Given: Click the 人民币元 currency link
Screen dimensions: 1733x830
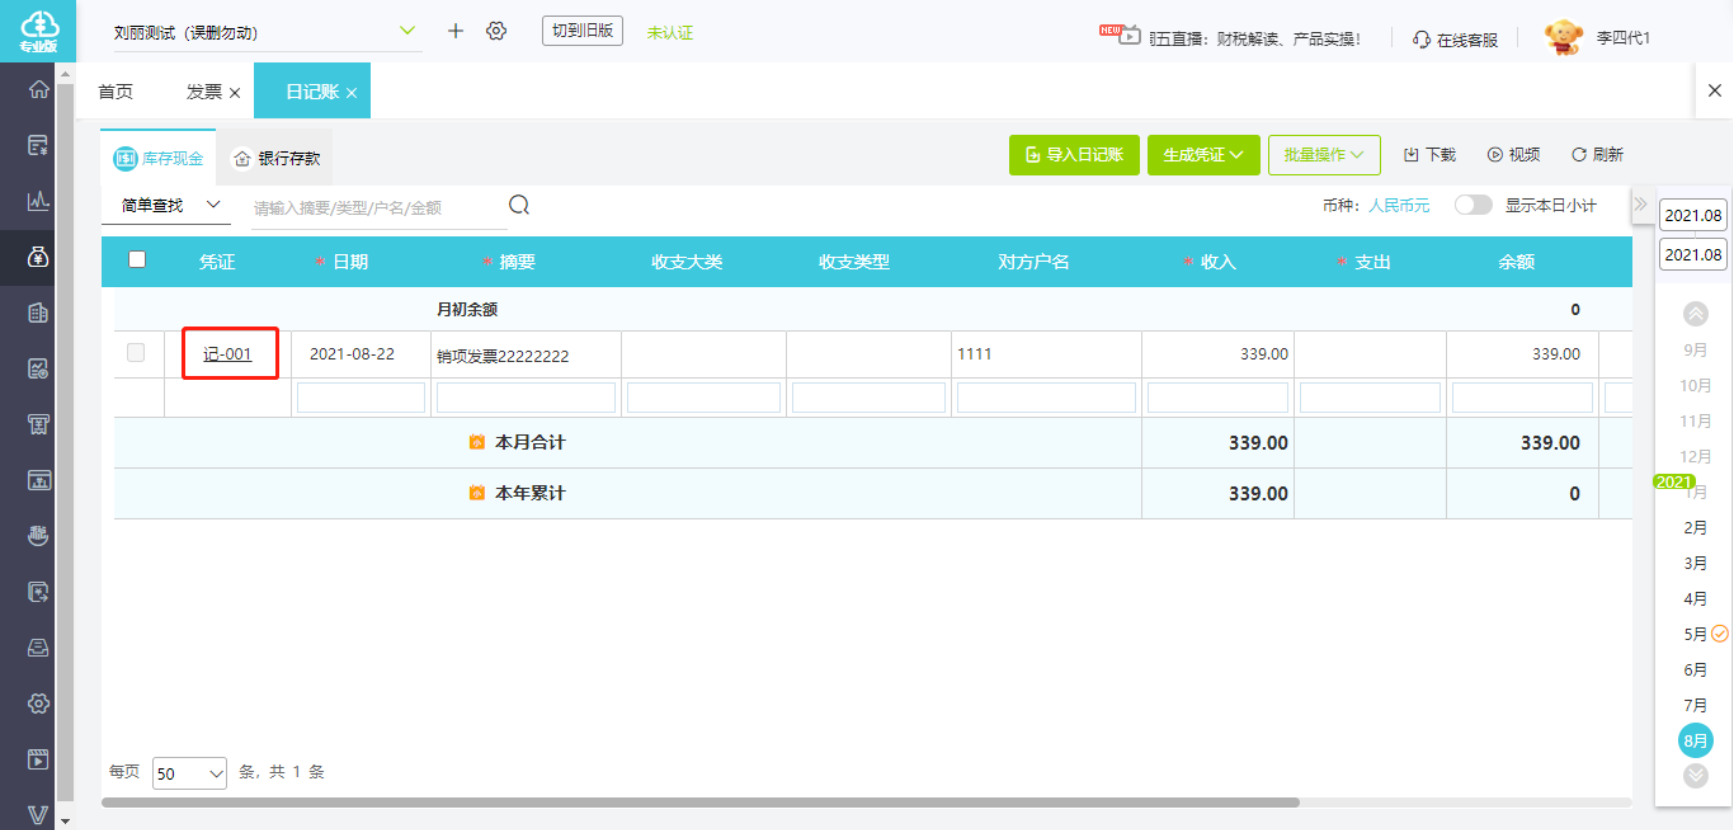Looking at the screenshot, I should pos(1399,205).
